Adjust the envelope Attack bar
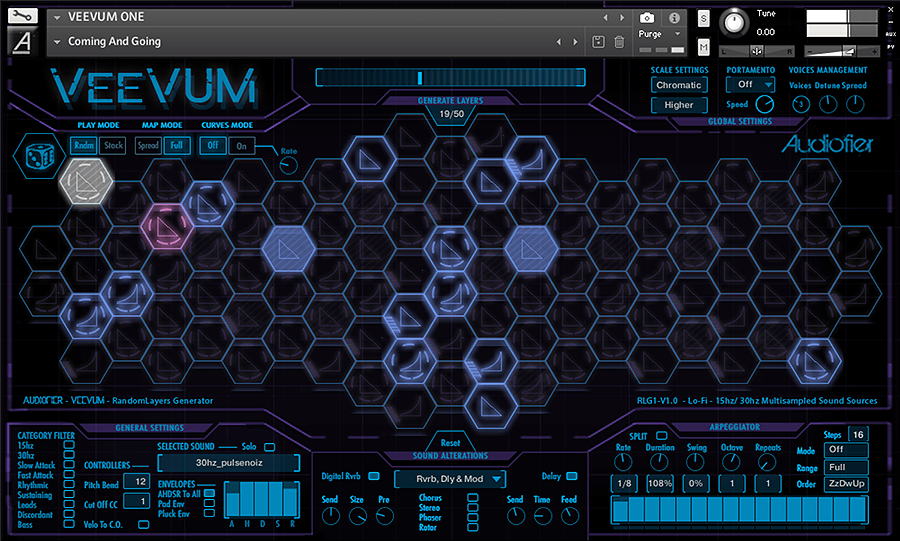The height and width of the screenshot is (541, 900). click(232, 501)
